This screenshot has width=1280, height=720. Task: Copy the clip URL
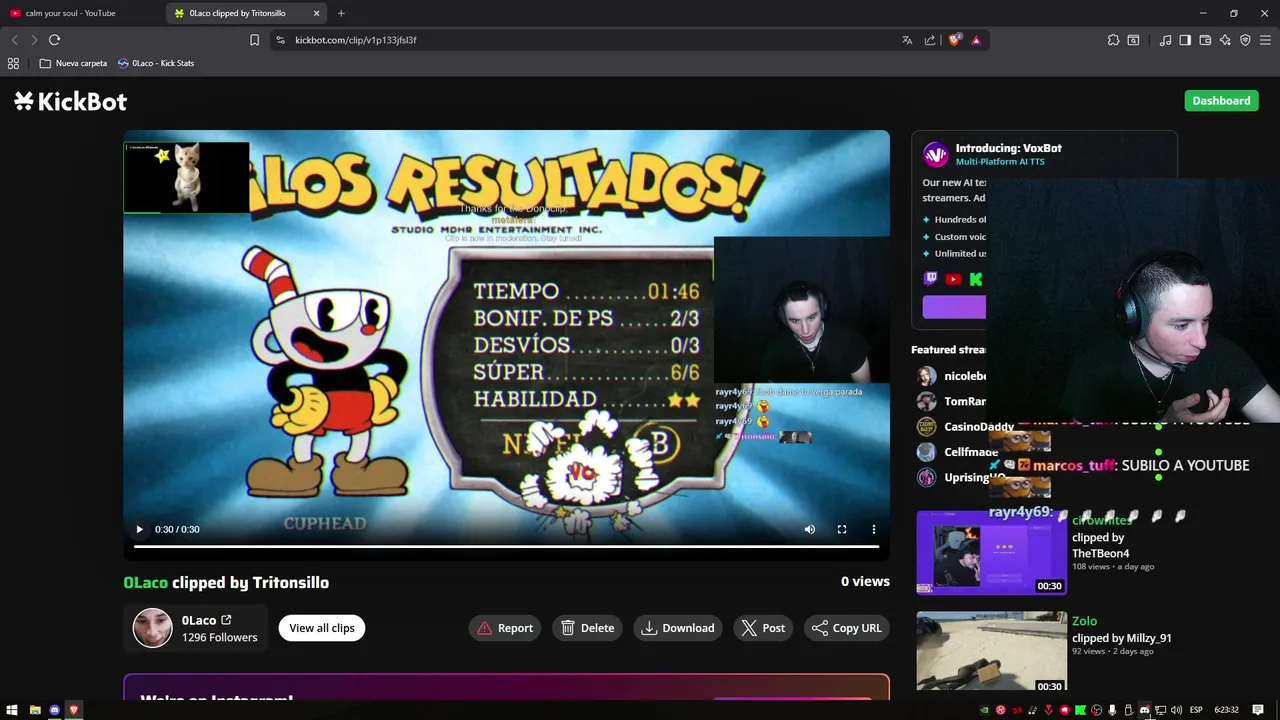[x=847, y=628]
